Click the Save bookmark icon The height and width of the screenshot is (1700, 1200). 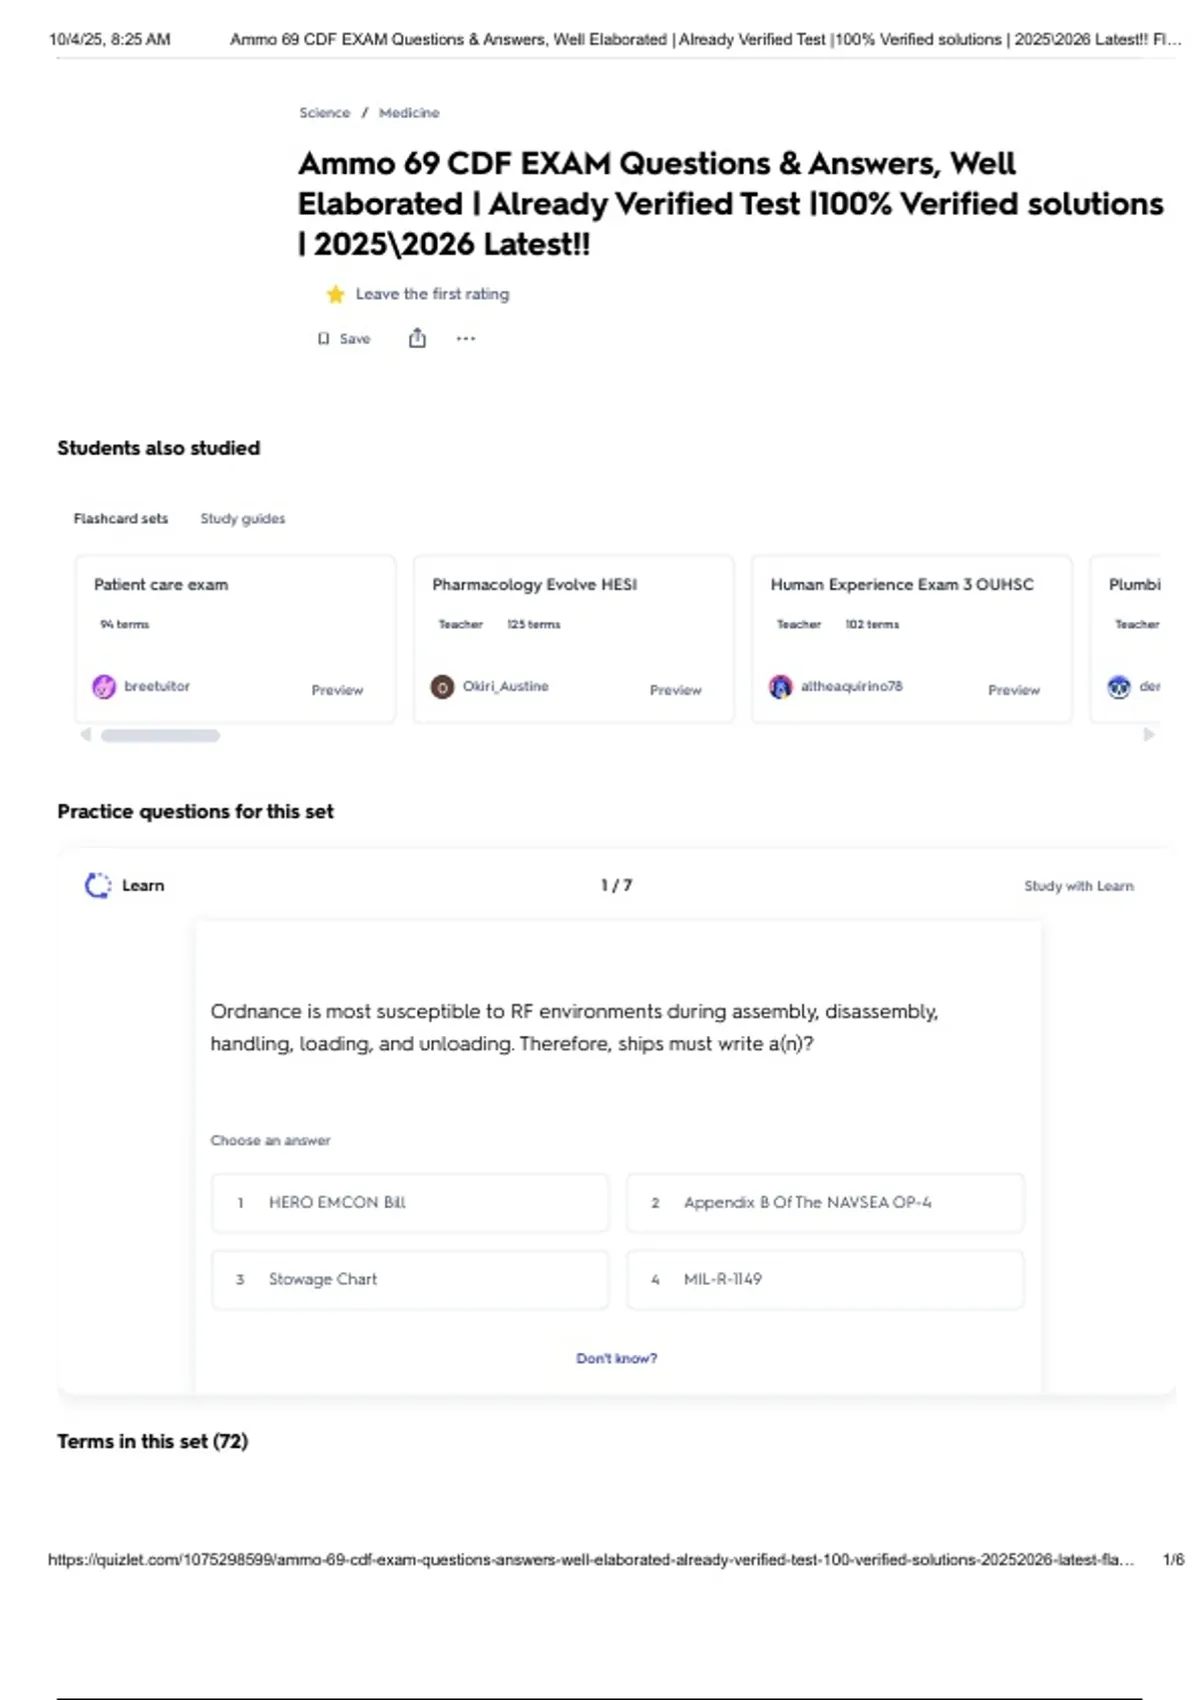tap(323, 339)
